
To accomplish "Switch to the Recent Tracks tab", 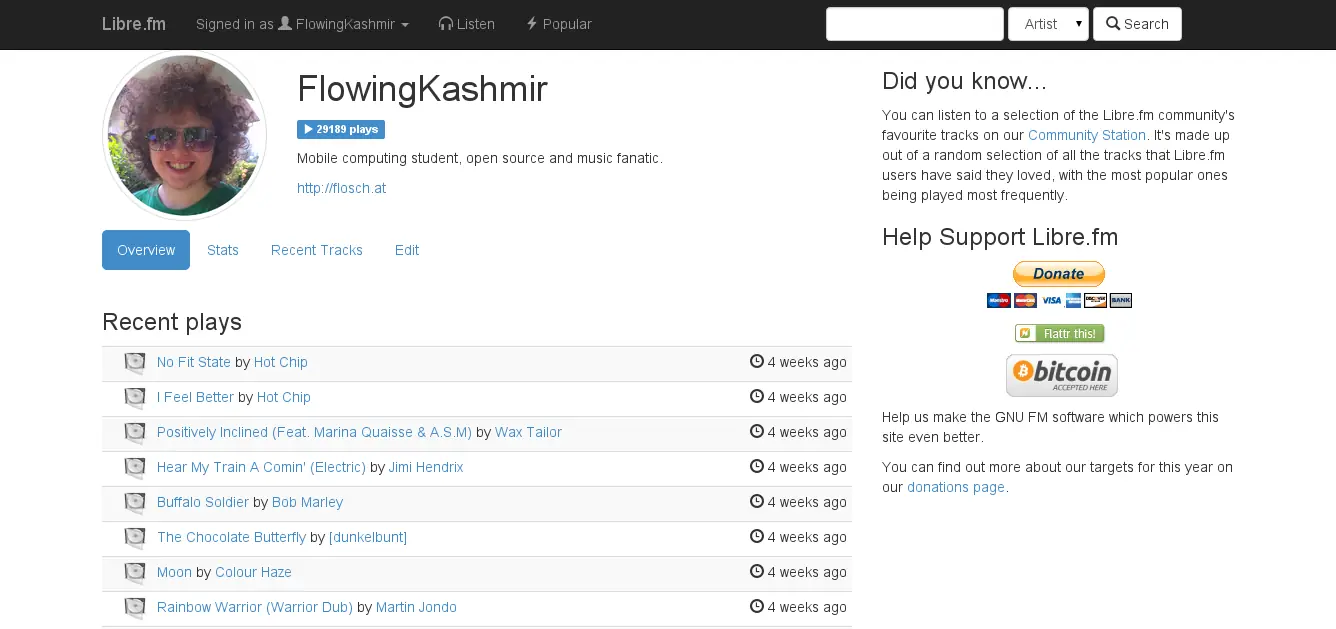I will tap(317, 250).
